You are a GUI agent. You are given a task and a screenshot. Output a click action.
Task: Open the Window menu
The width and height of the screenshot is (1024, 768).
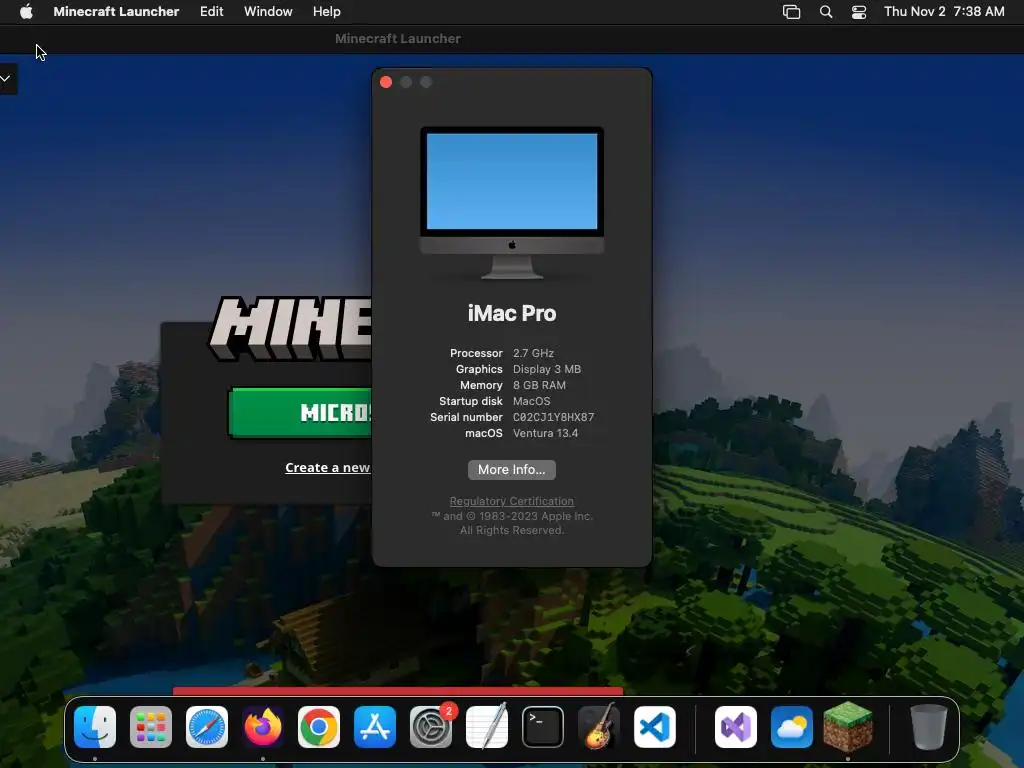point(268,12)
